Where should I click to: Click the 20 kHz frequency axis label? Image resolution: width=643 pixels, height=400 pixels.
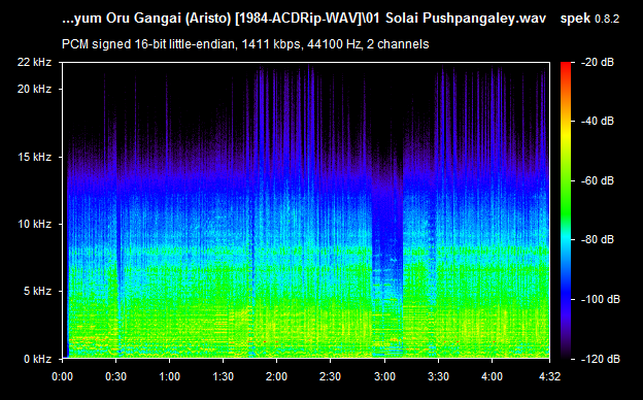tap(34, 89)
